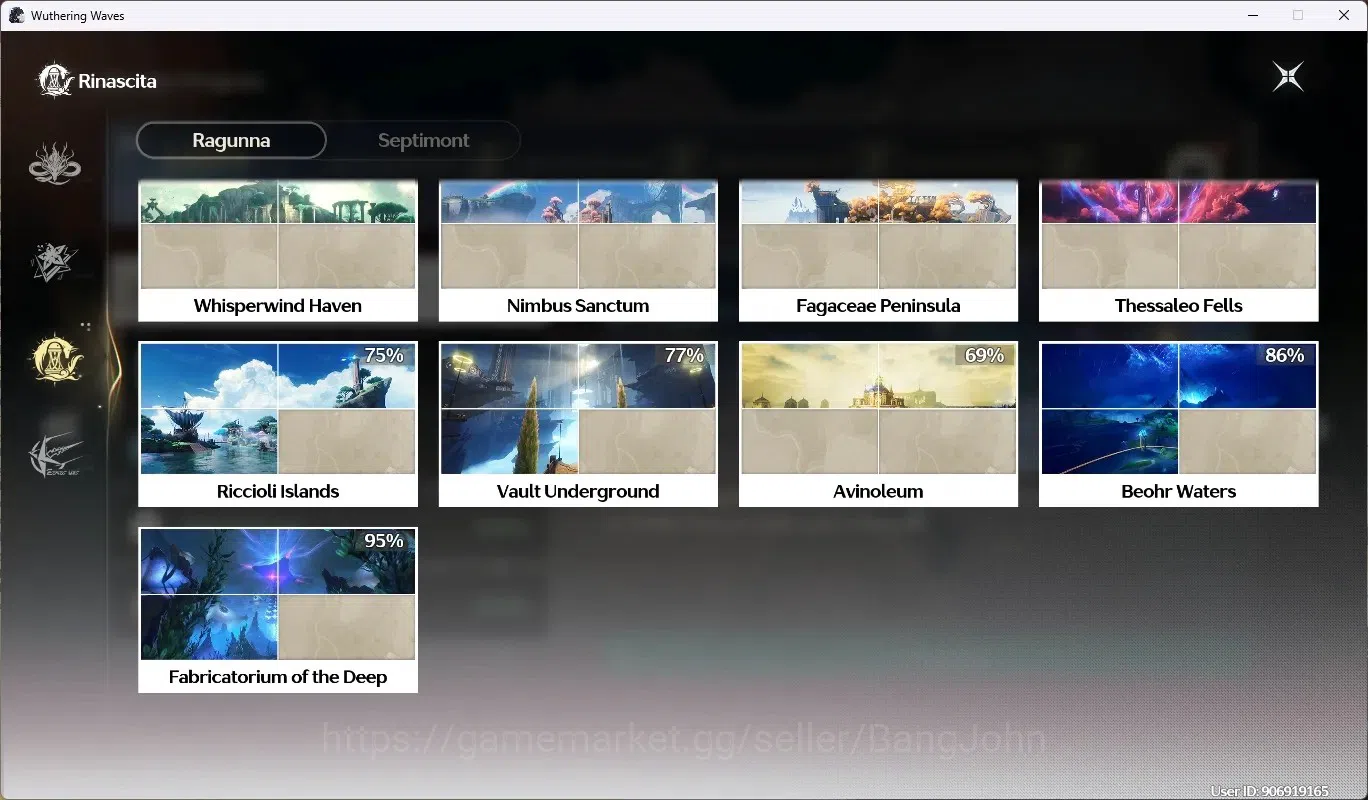Click the User ID: 906919165 text
1368x800 pixels.
pos(1269,791)
